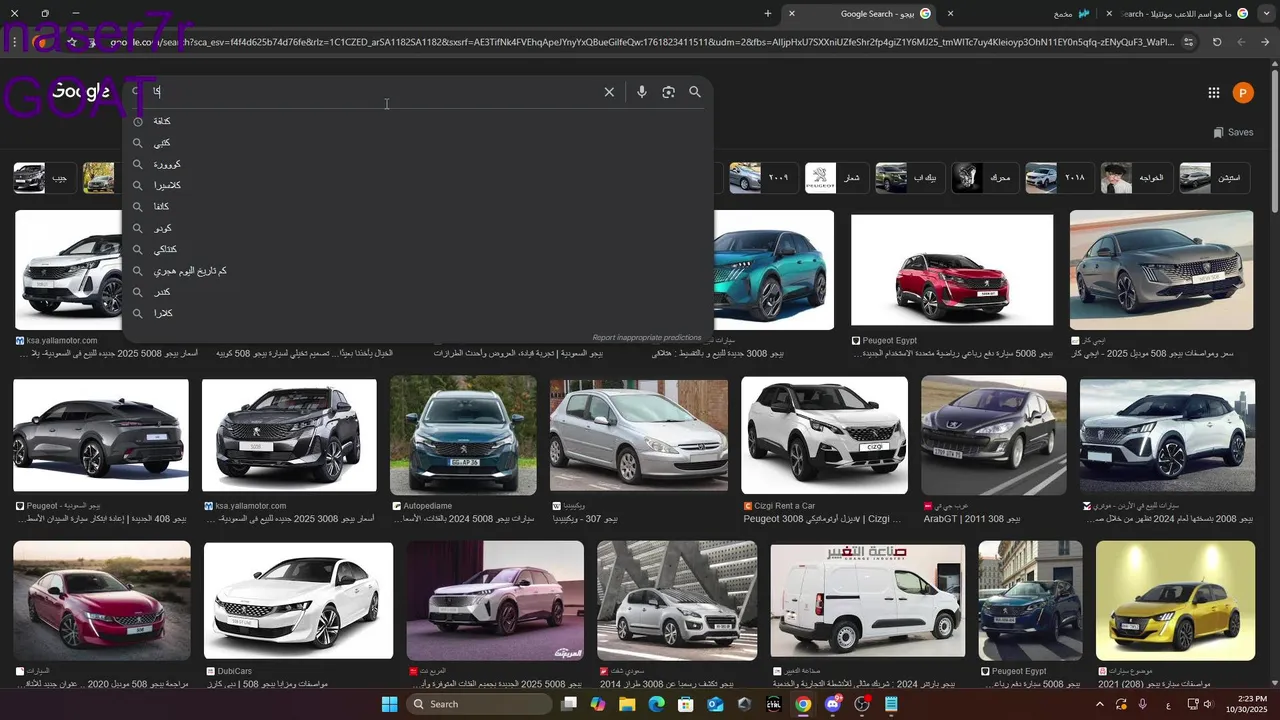
Task: Select the 'كثافة' history suggestion
Action: point(418,121)
